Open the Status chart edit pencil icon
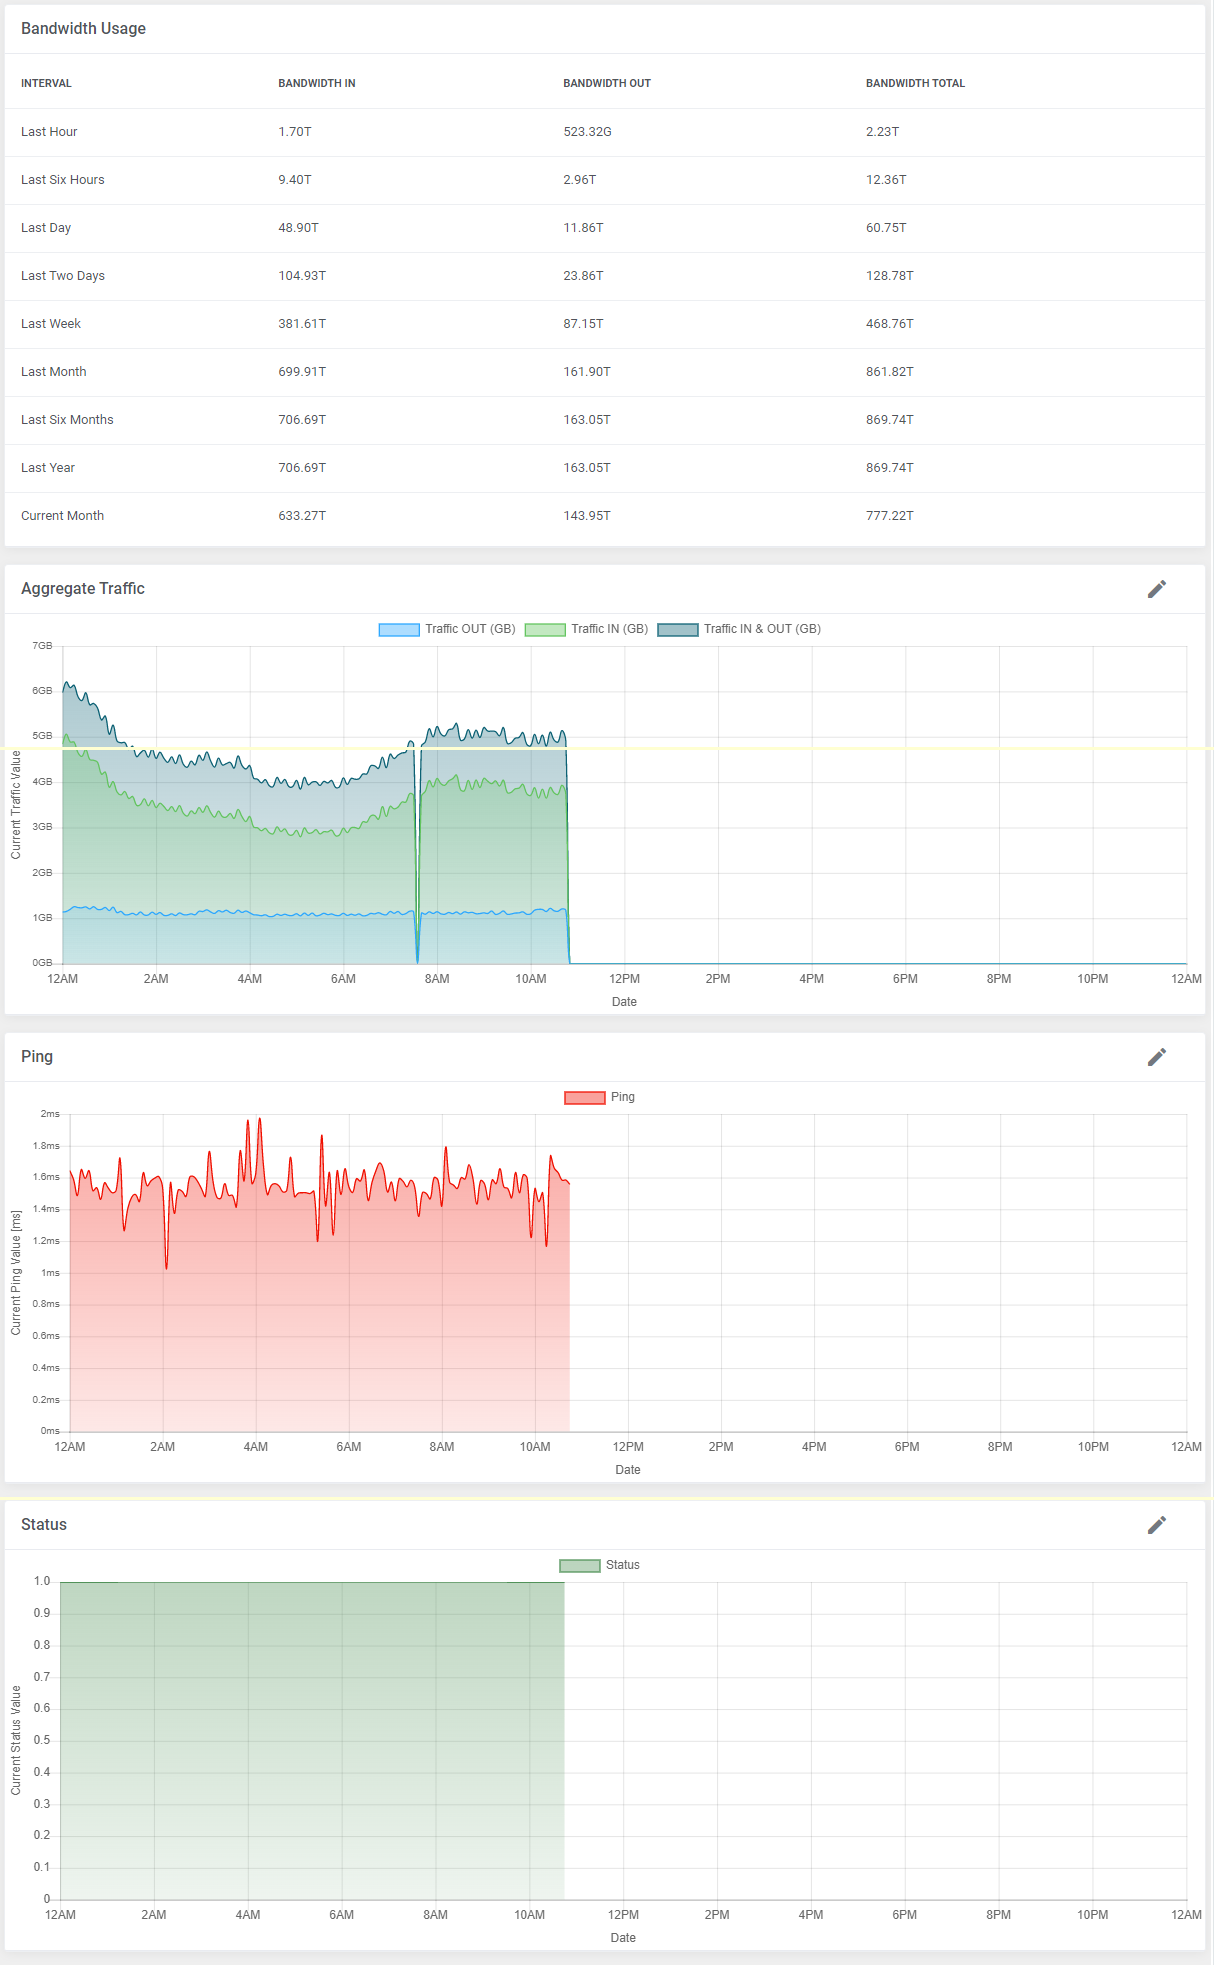This screenshot has width=1214, height=1965. 1157,1525
